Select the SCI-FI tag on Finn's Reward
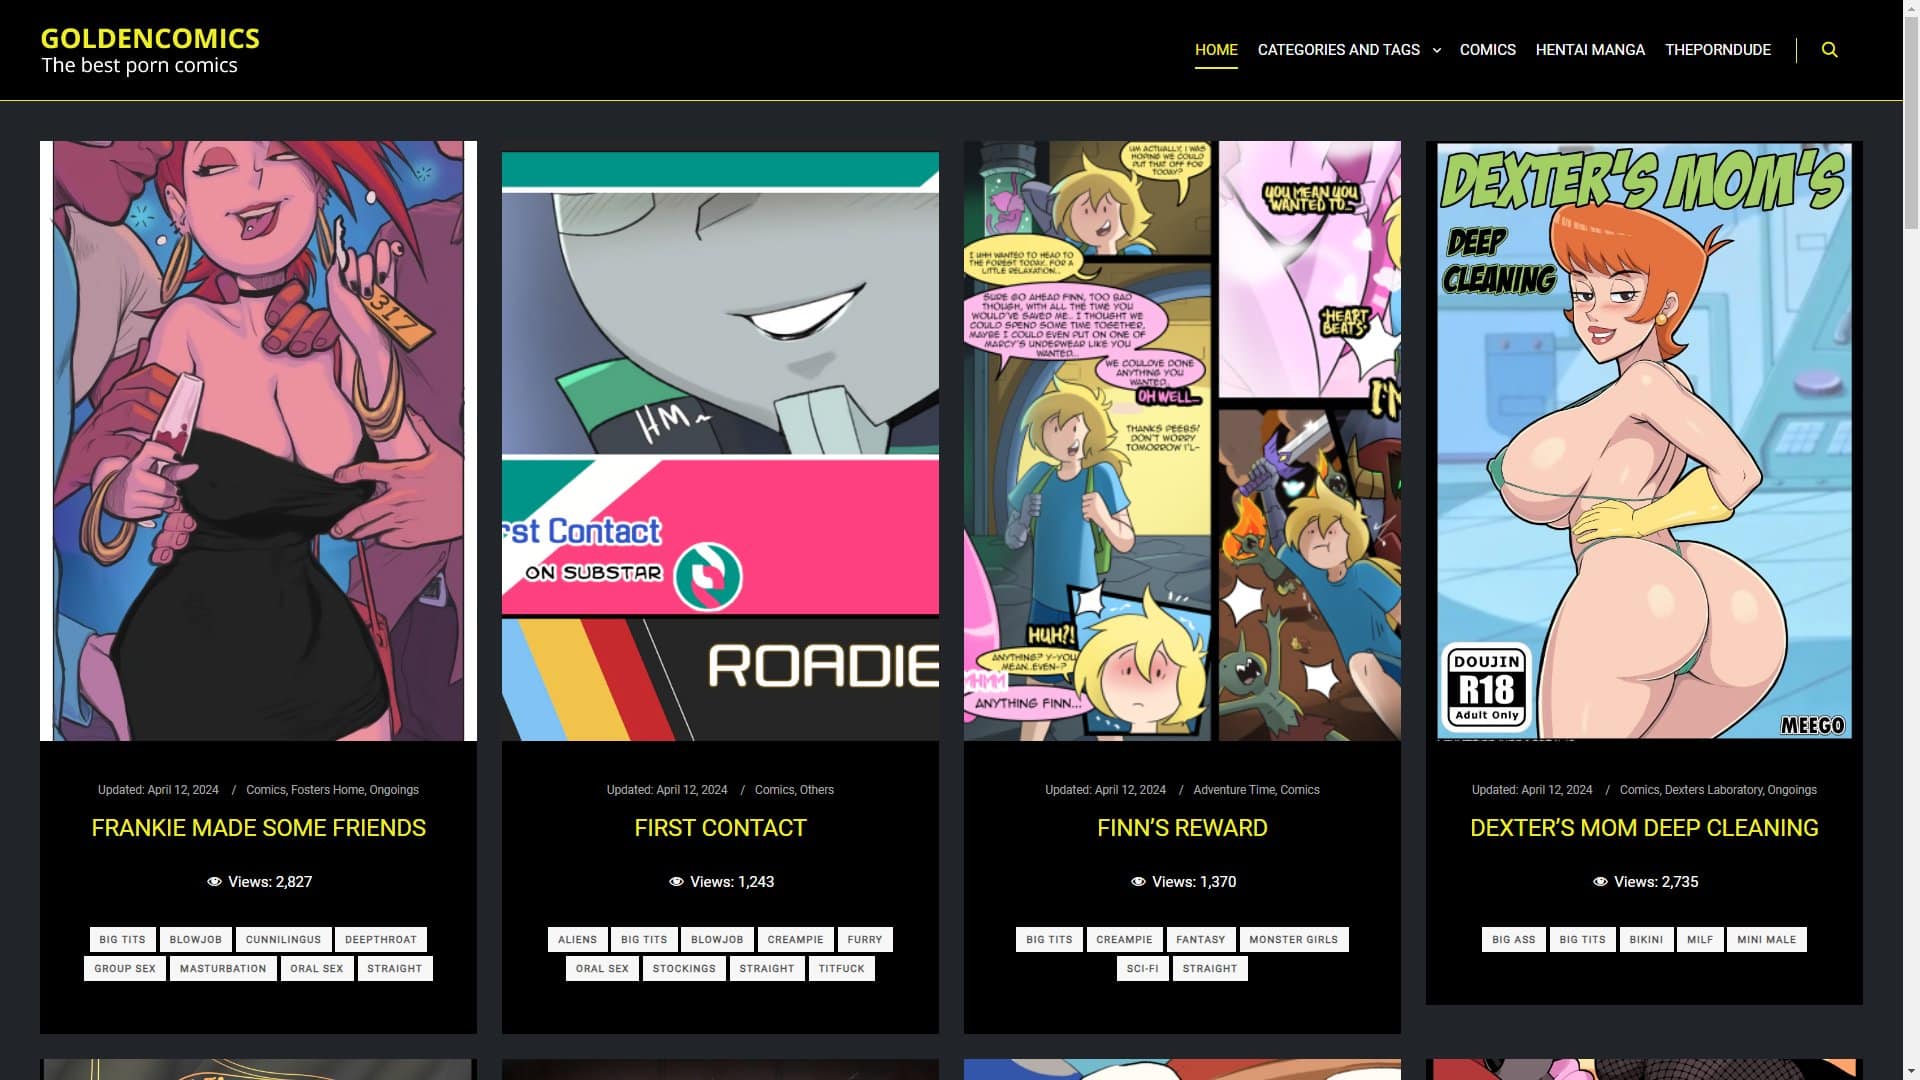 [x=1142, y=968]
